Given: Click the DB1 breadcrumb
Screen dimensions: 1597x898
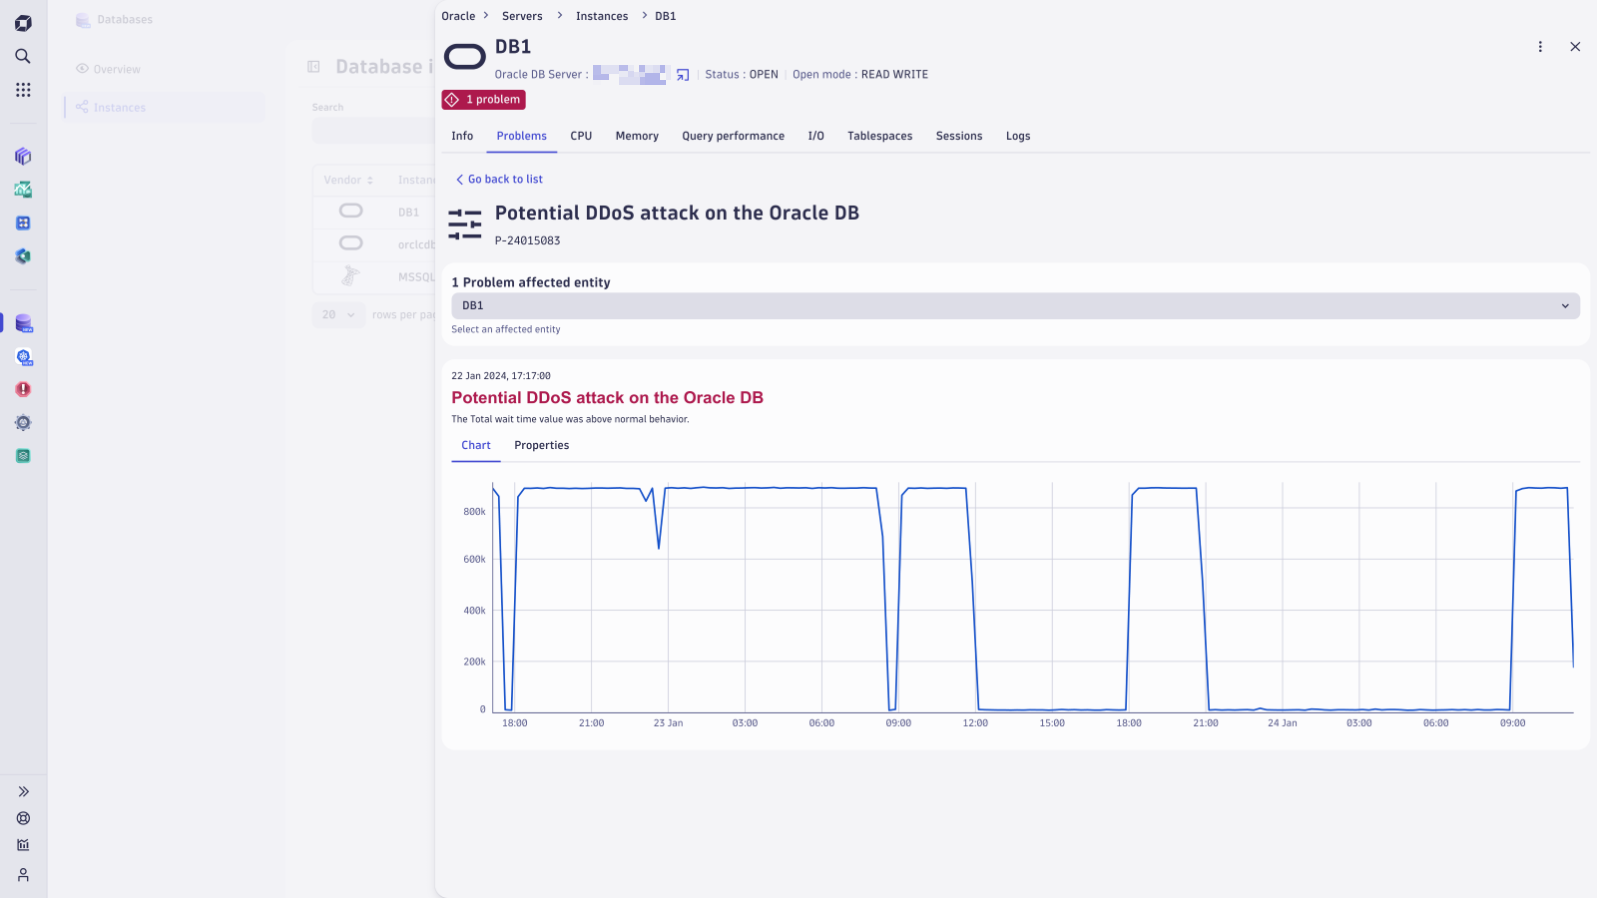Looking at the screenshot, I should pos(665,16).
